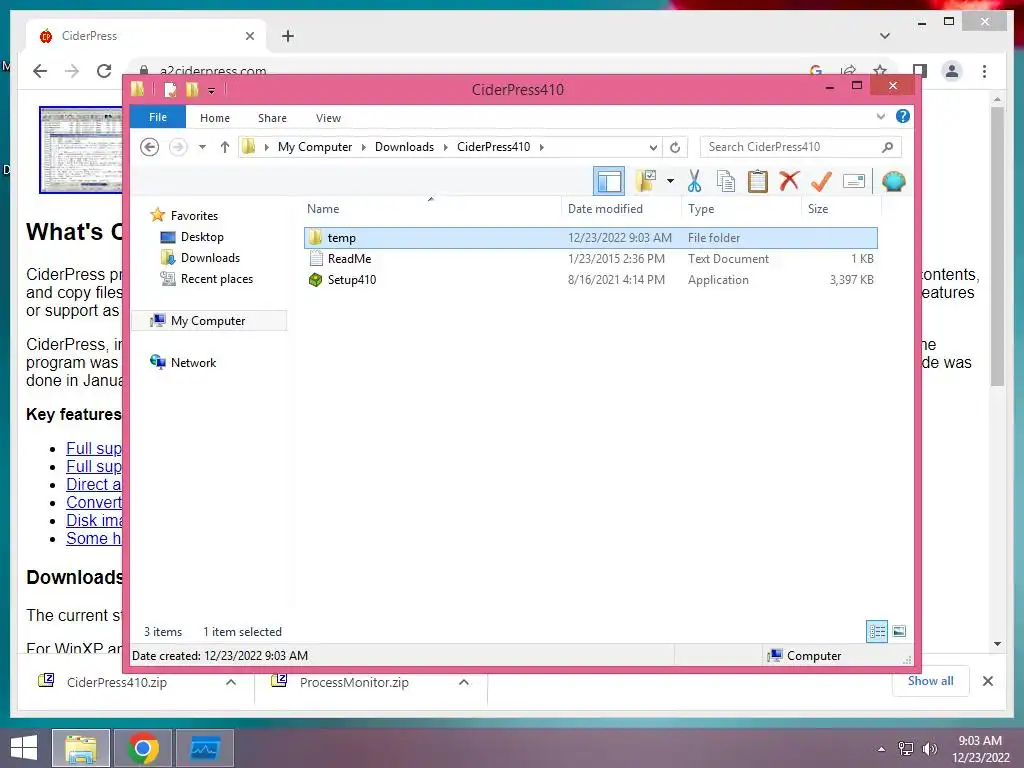Screen dimensions: 1024x768
Task: Click My Computer in address breadcrumb
Action: [315, 147]
